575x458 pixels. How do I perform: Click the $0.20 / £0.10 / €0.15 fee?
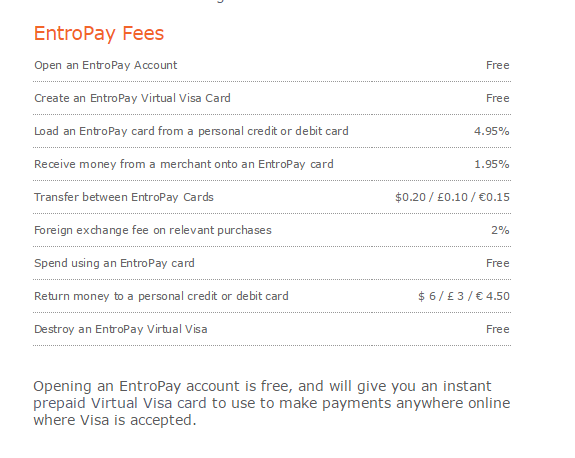(x=452, y=197)
